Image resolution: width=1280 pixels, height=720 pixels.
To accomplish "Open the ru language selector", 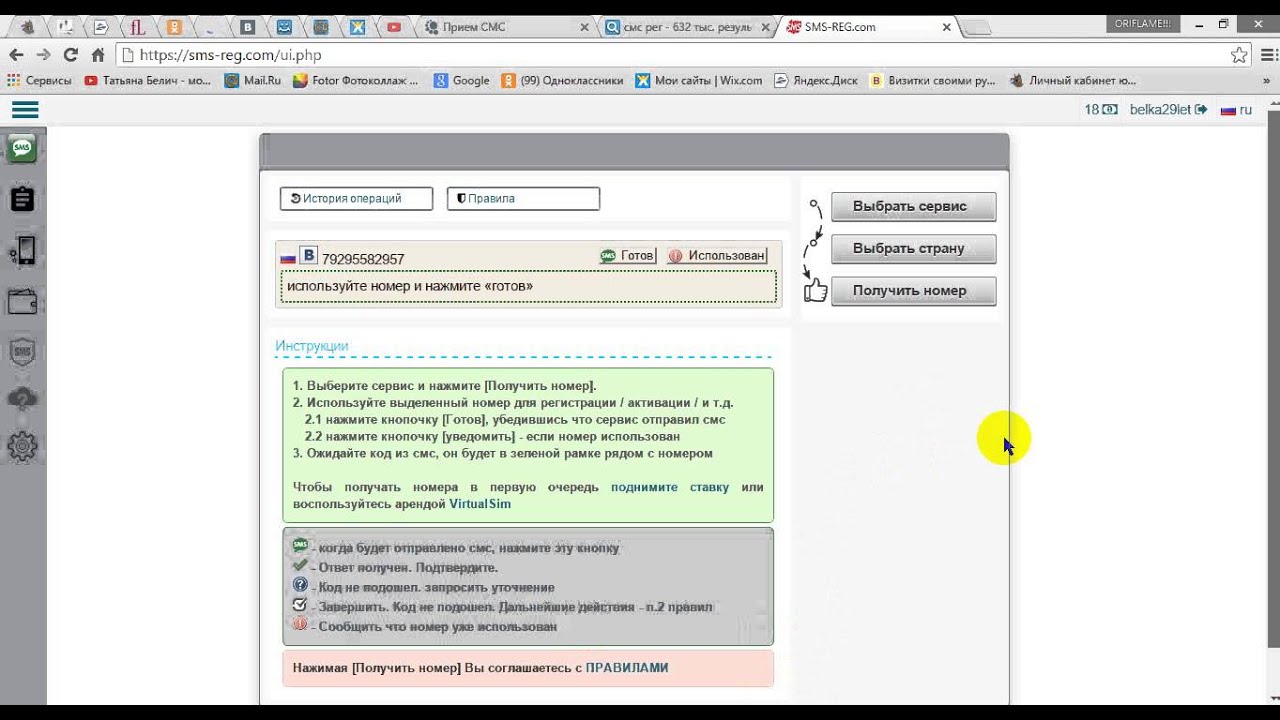I will (x=1236, y=110).
